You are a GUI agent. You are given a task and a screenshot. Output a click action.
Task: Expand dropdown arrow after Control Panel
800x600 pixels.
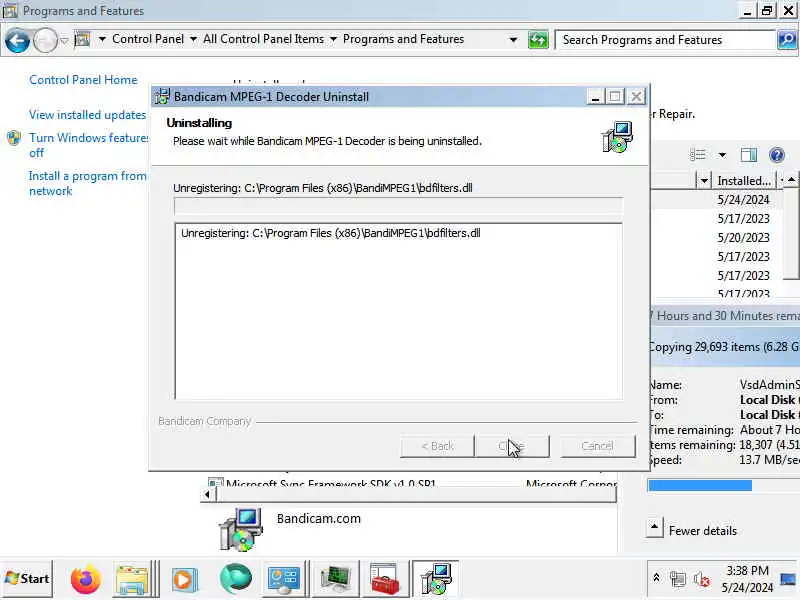click(193, 39)
